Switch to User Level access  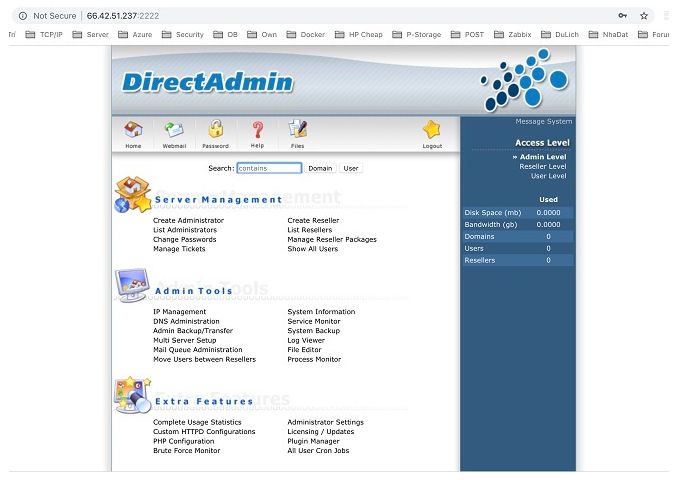pyautogui.click(x=549, y=176)
